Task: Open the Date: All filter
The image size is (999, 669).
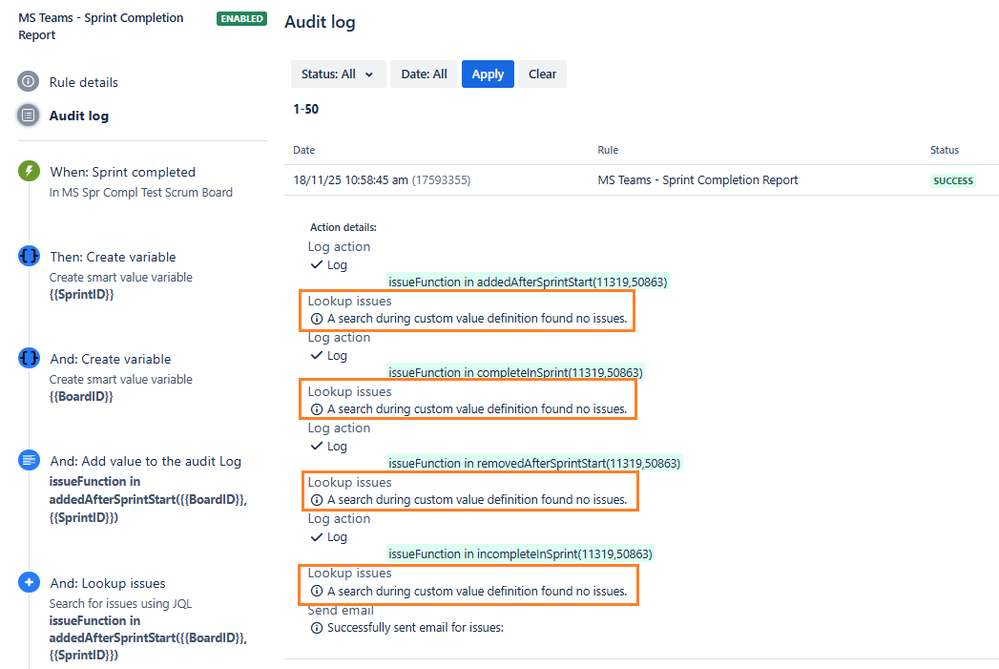Action: pos(424,74)
